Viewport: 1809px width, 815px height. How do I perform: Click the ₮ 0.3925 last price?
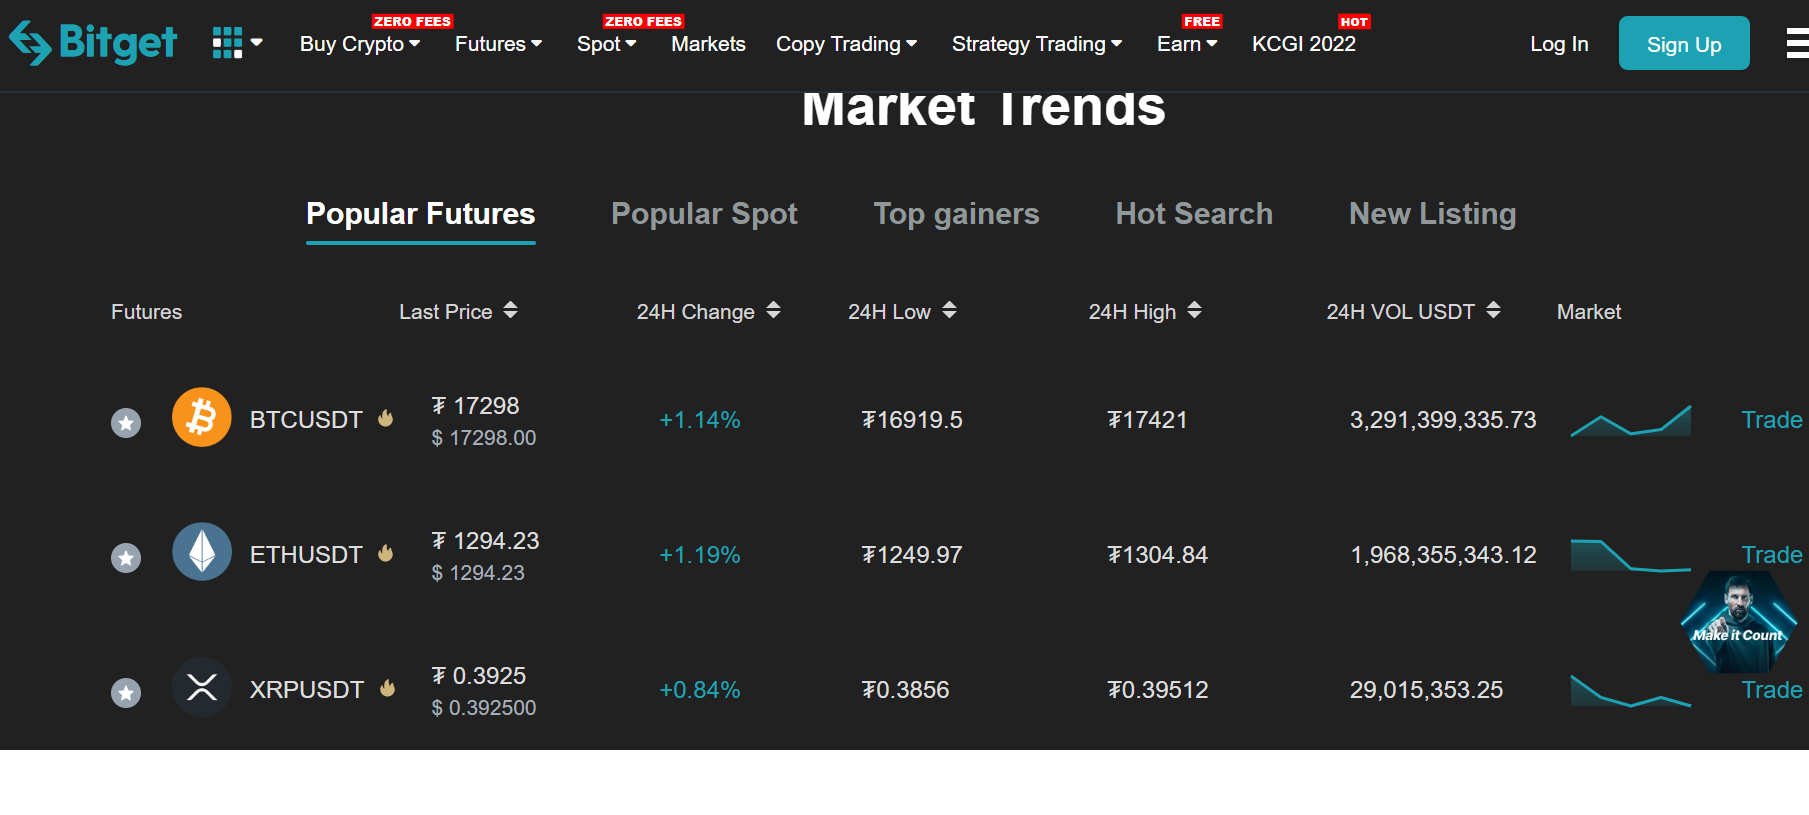(x=479, y=676)
